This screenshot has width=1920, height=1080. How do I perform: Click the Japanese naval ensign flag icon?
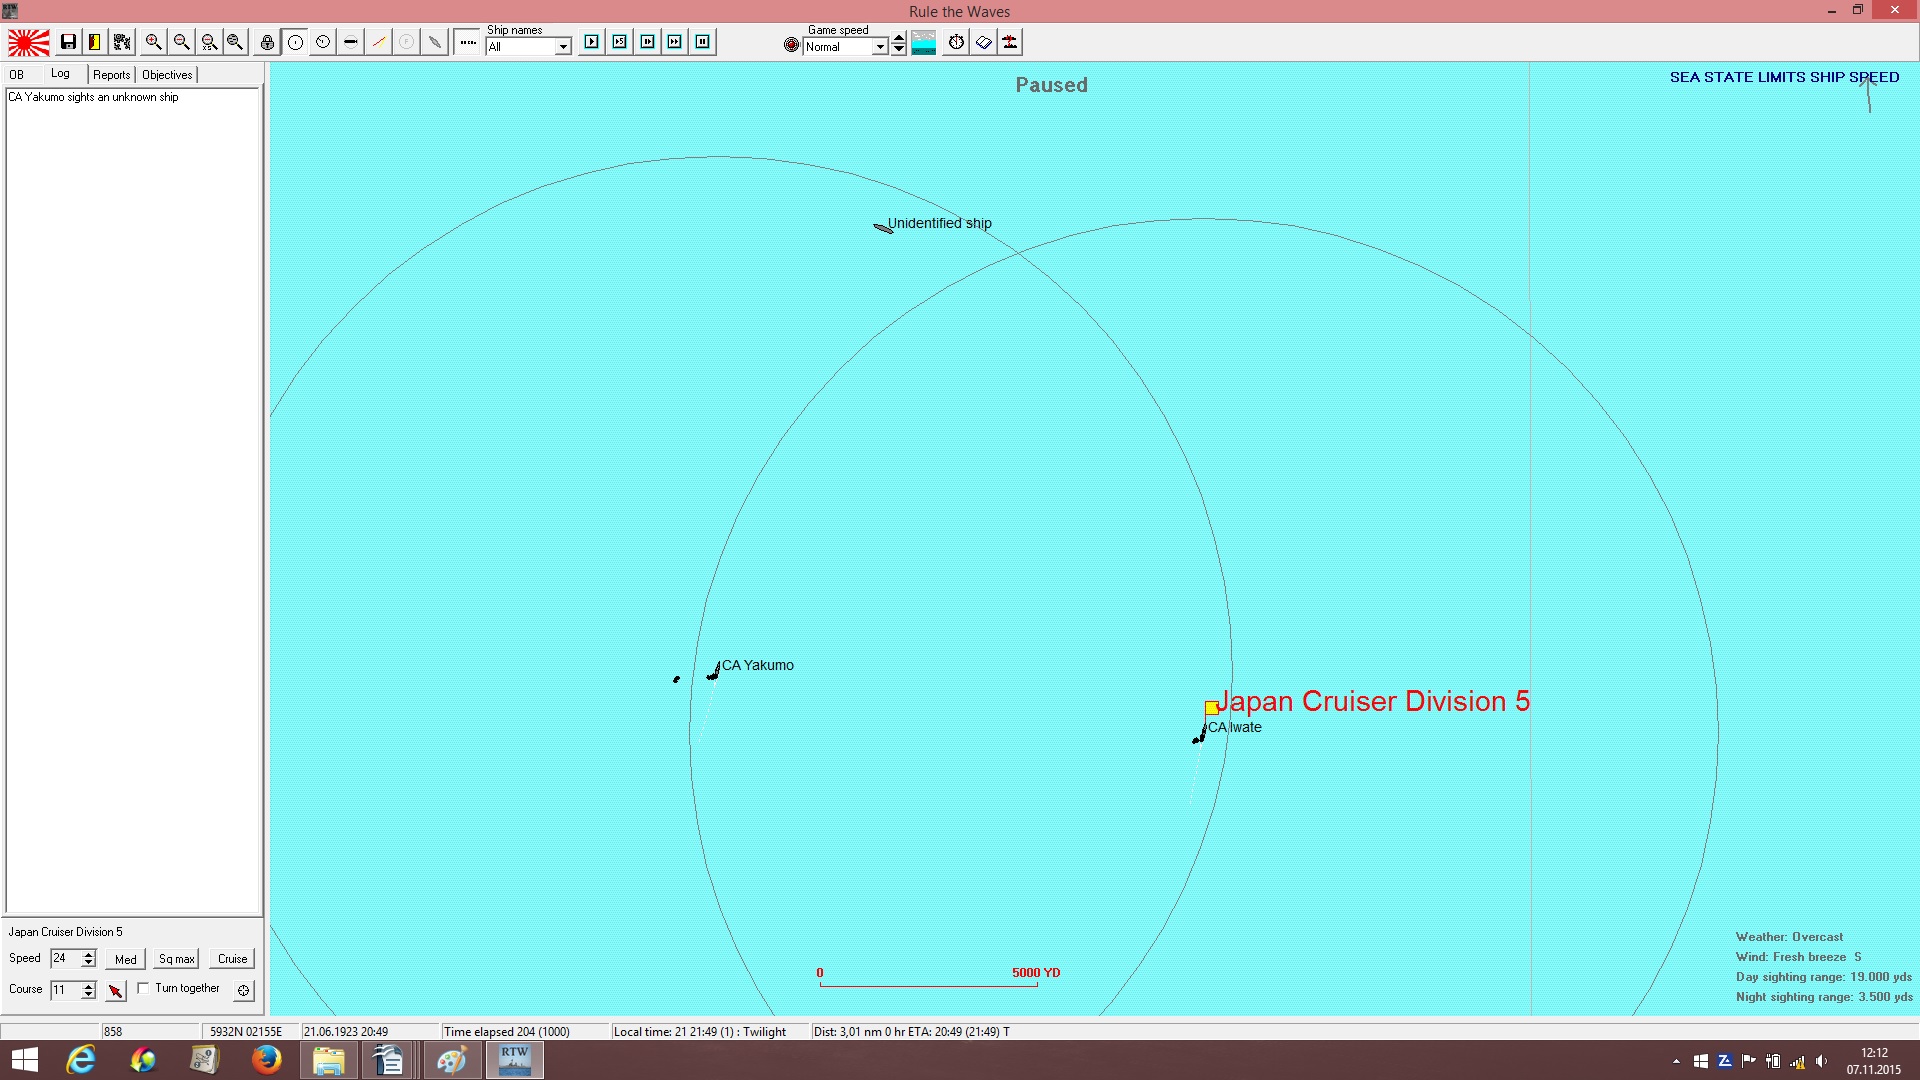28,42
